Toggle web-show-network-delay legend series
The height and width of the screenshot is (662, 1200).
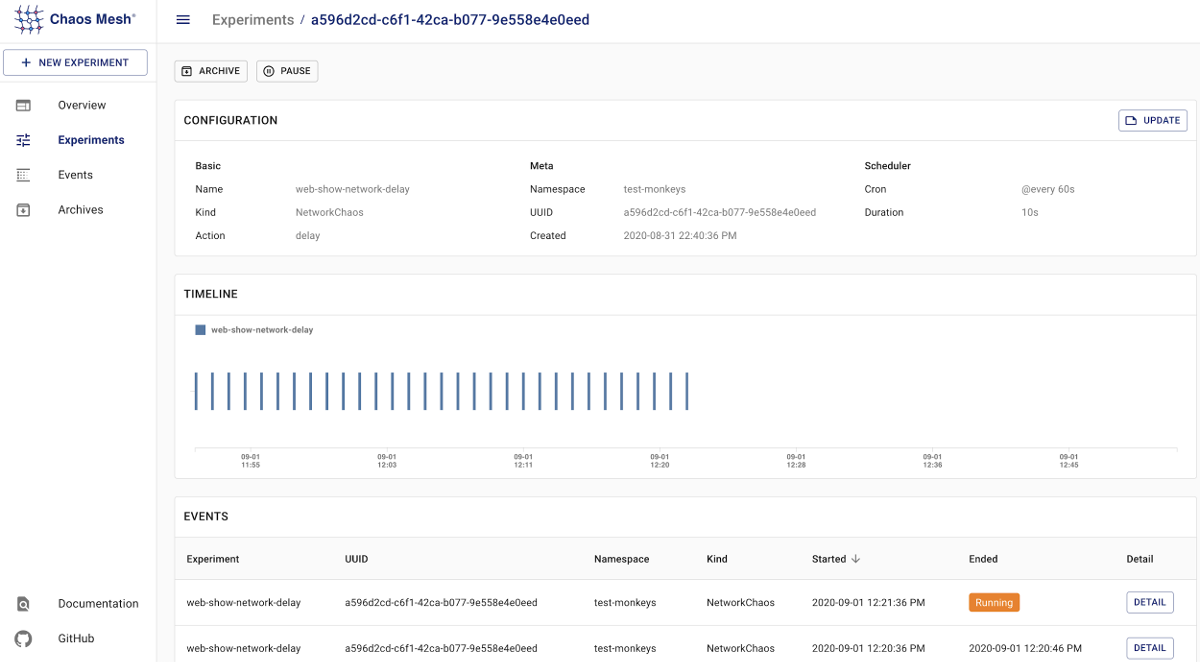254,330
